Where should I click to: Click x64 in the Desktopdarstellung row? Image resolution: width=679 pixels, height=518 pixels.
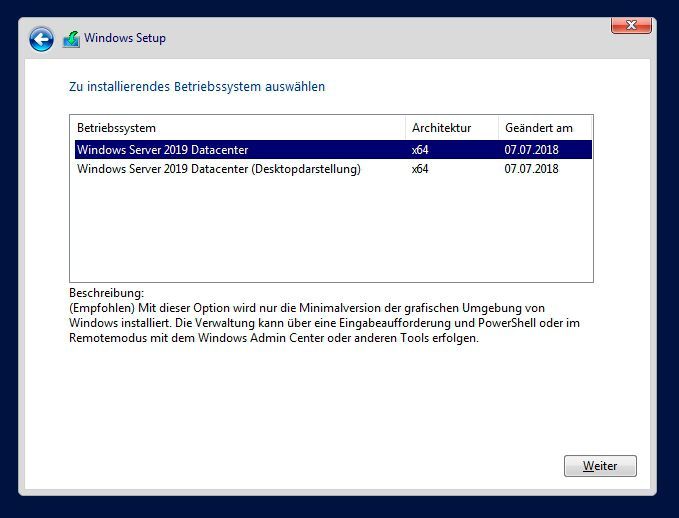(420, 169)
